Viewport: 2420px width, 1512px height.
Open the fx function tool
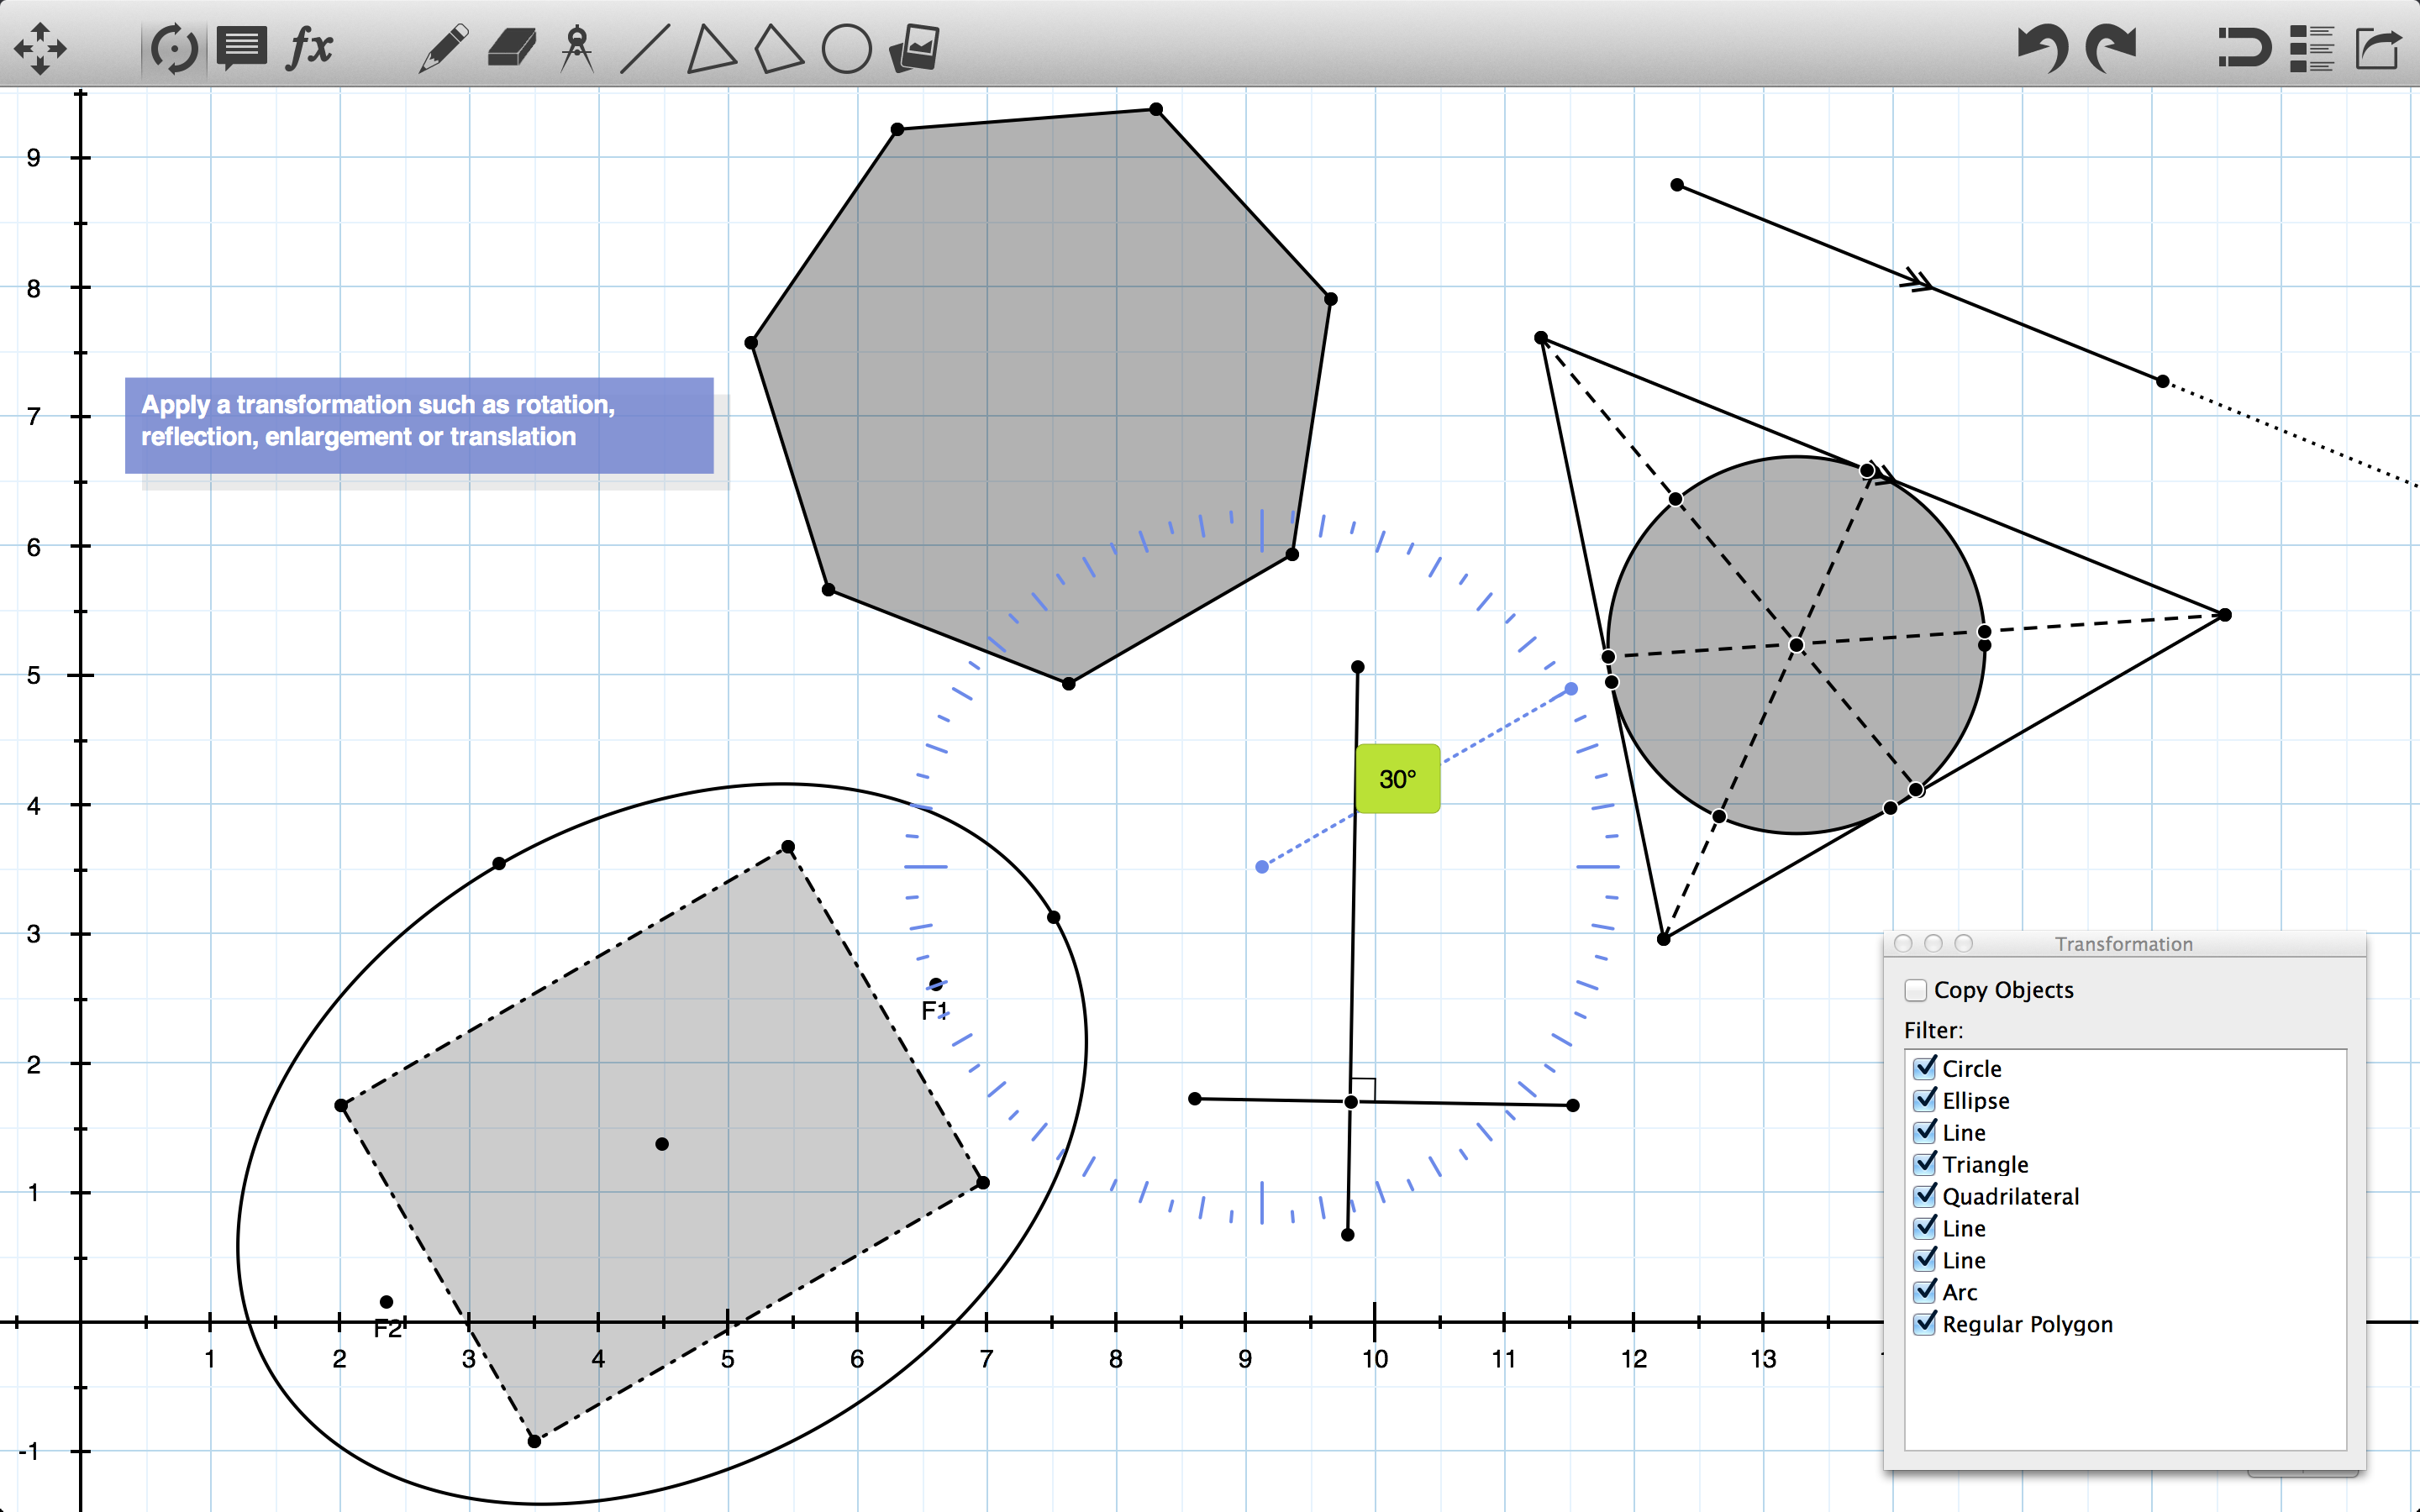click(310, 47)
